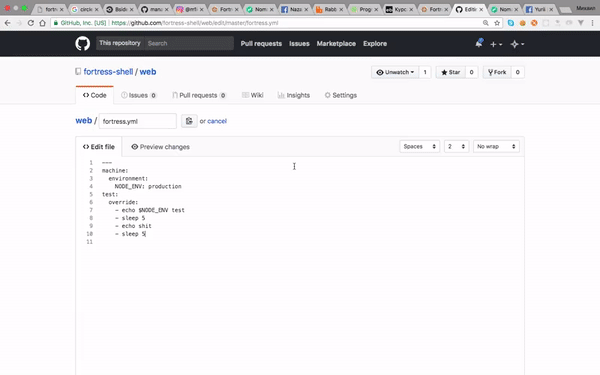This screenshot has height=375, width=600.
Task: Switch to the 'Yurii' Facebook browser tab
Action: [539, 9]
